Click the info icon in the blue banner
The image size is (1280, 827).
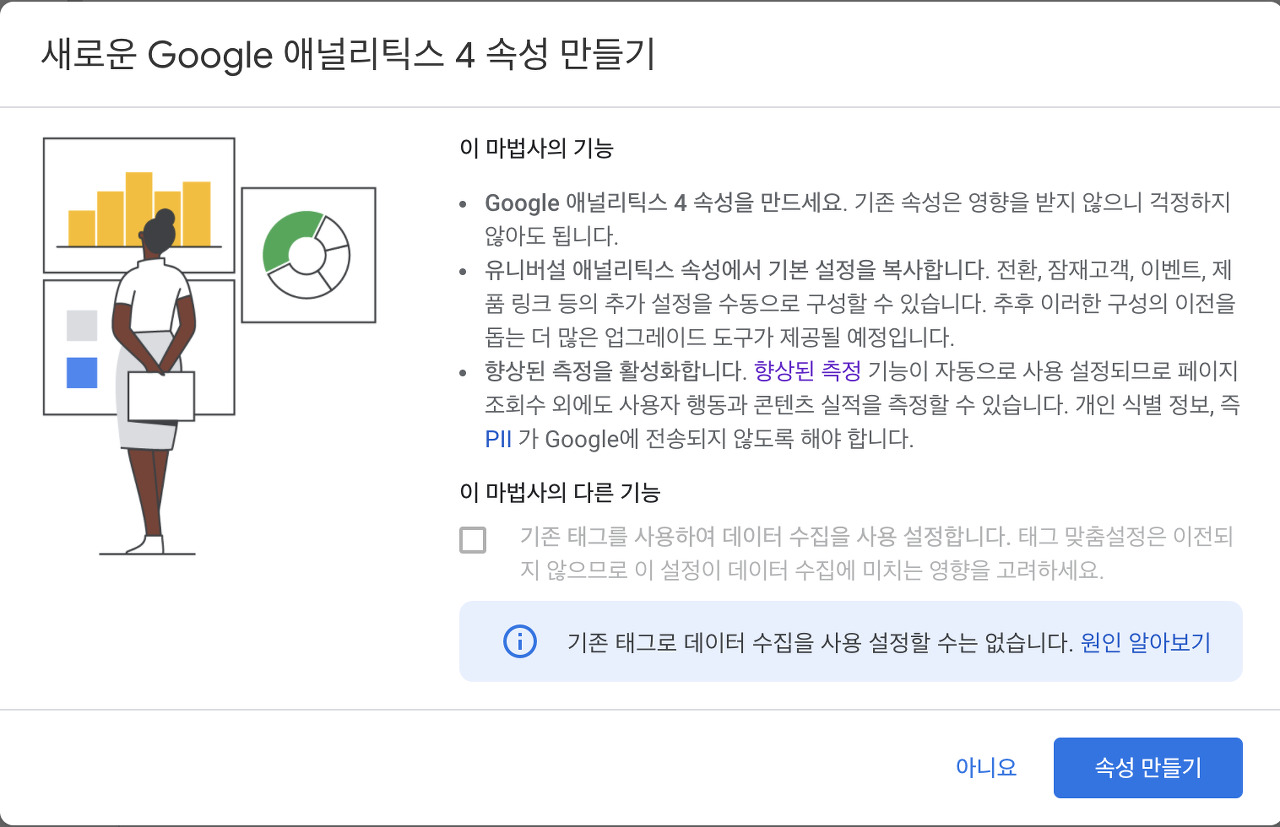(x=519, y=642)
